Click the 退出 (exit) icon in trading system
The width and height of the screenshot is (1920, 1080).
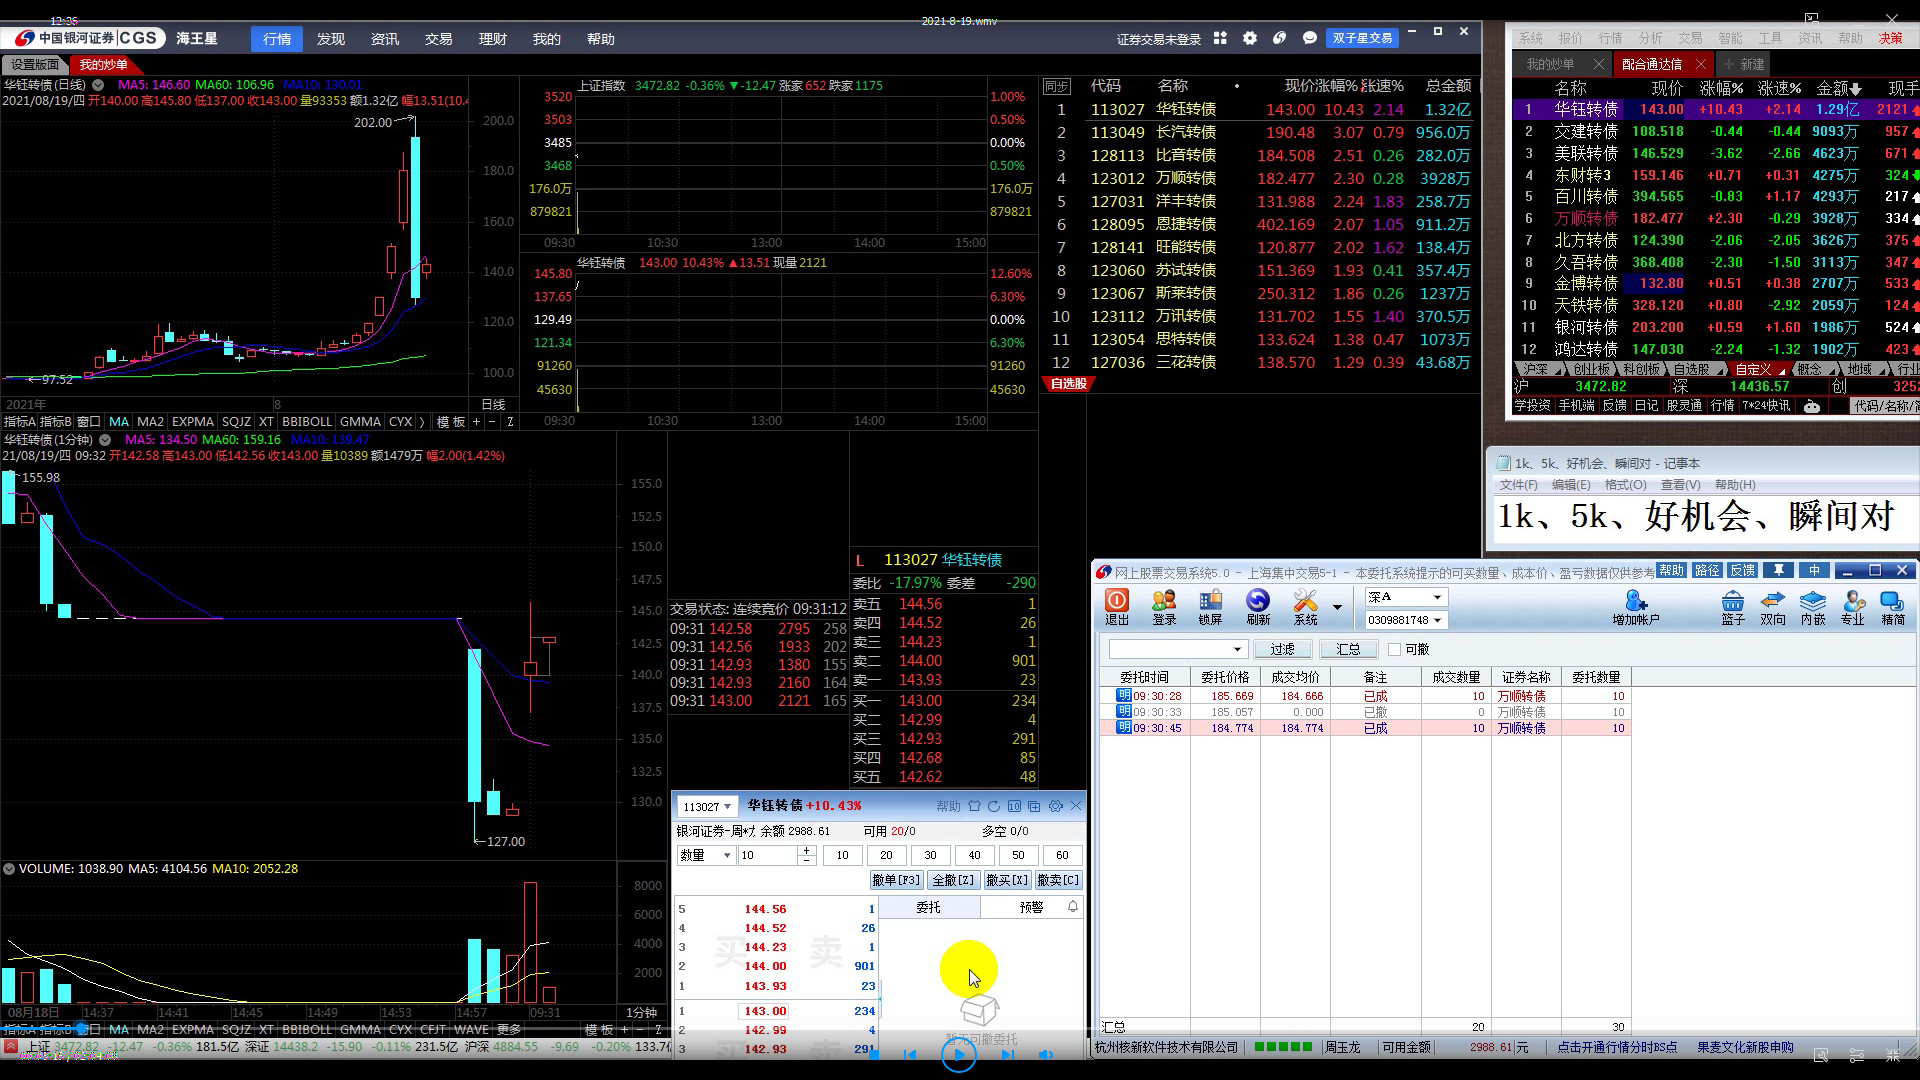pos(1117,606)
